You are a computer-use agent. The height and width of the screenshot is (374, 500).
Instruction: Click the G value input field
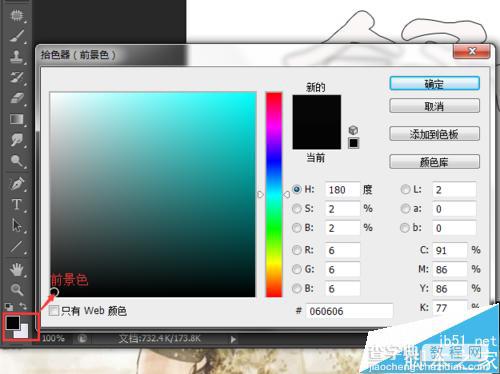coord(342,269)
